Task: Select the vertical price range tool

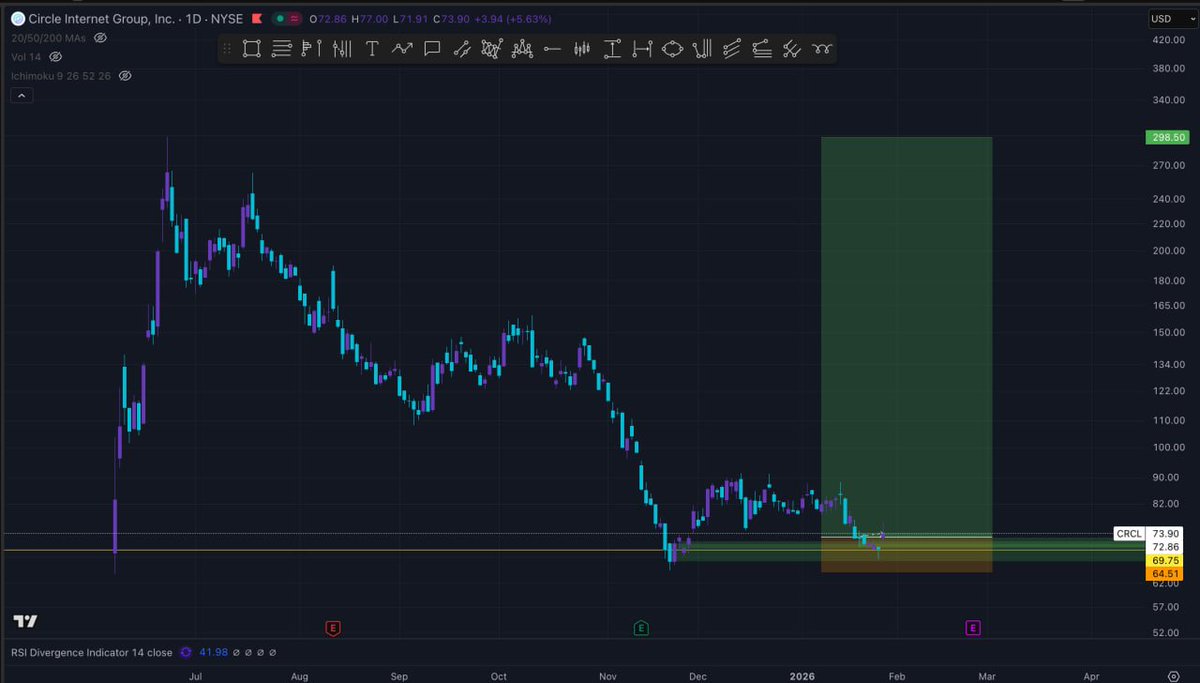Action: pos(612,48)
